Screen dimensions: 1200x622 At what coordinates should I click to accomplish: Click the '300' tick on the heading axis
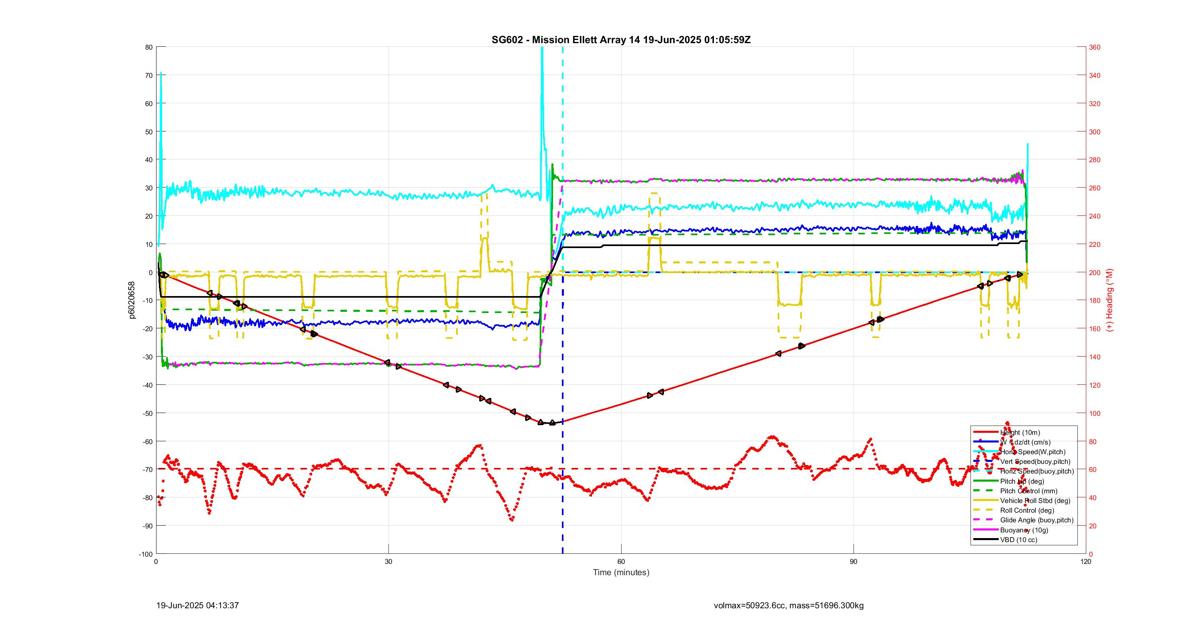1095,132
